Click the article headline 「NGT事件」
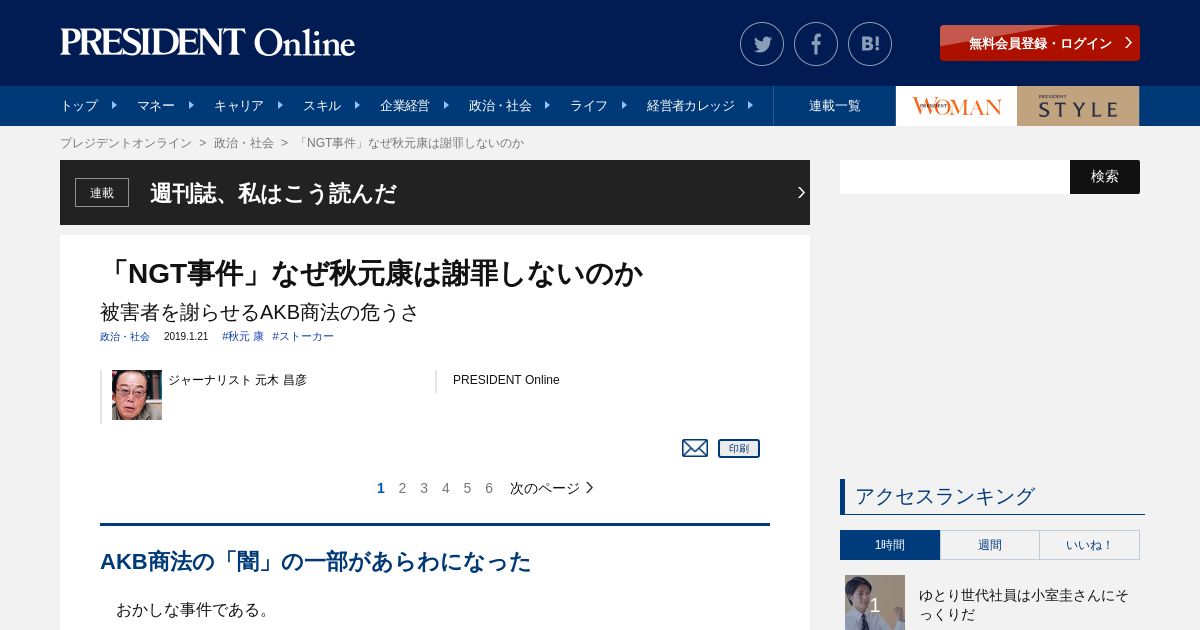This screenshot has width=1200, height=630. 371,273
